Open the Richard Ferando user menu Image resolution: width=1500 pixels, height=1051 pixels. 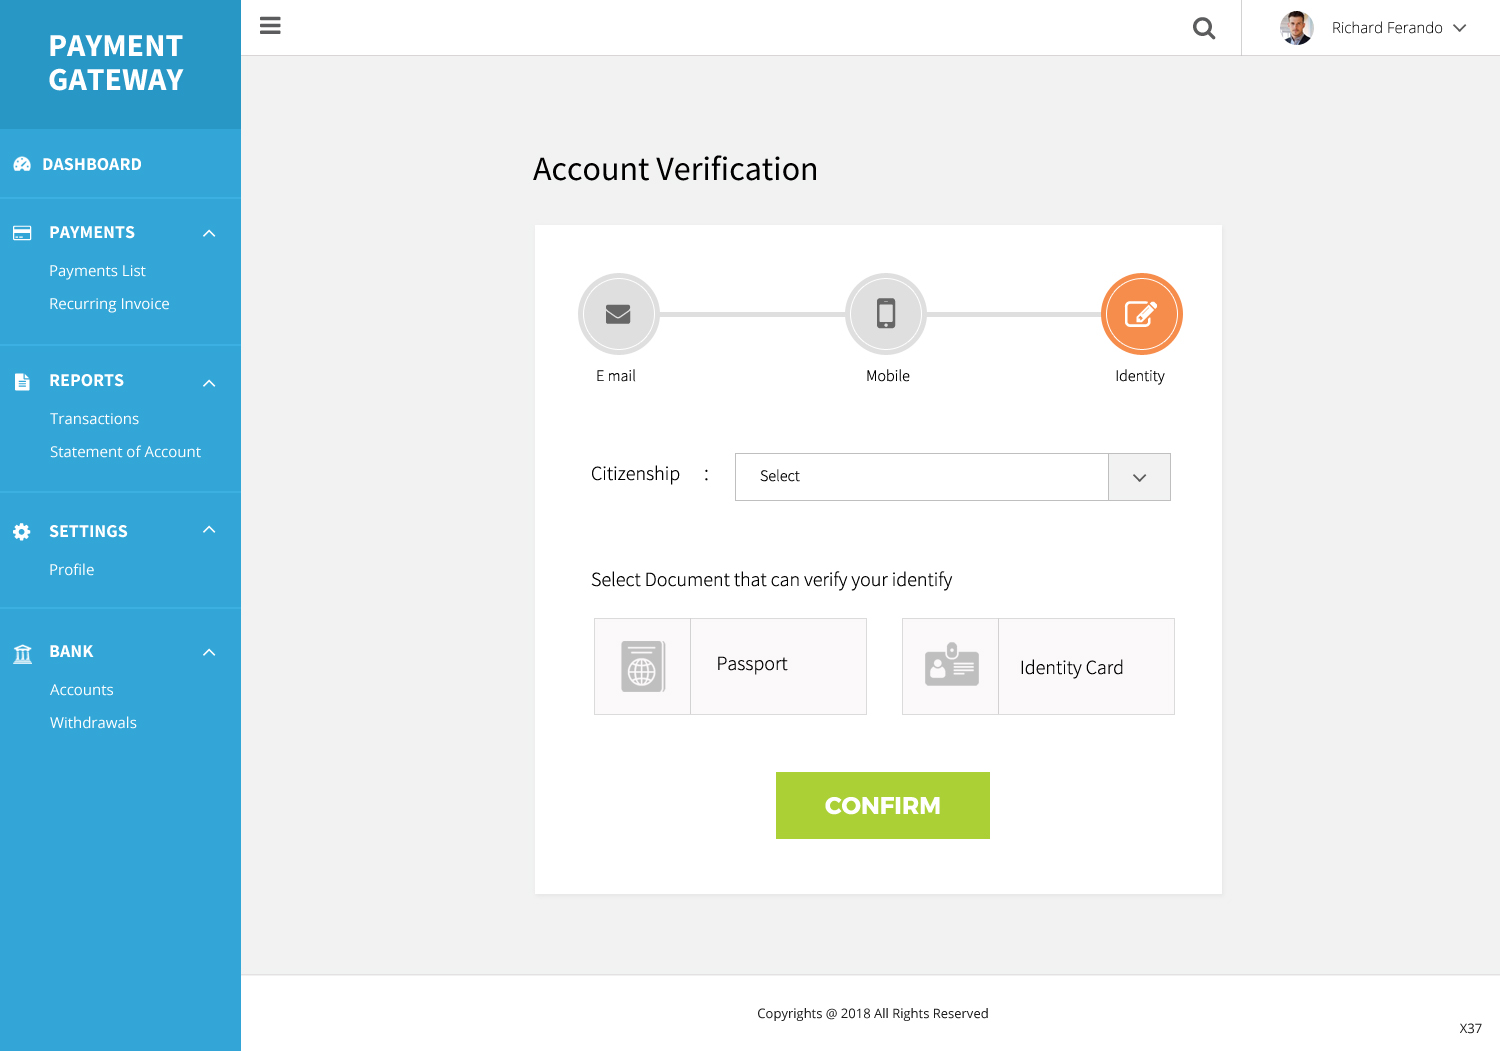(x=1459, y=28)
